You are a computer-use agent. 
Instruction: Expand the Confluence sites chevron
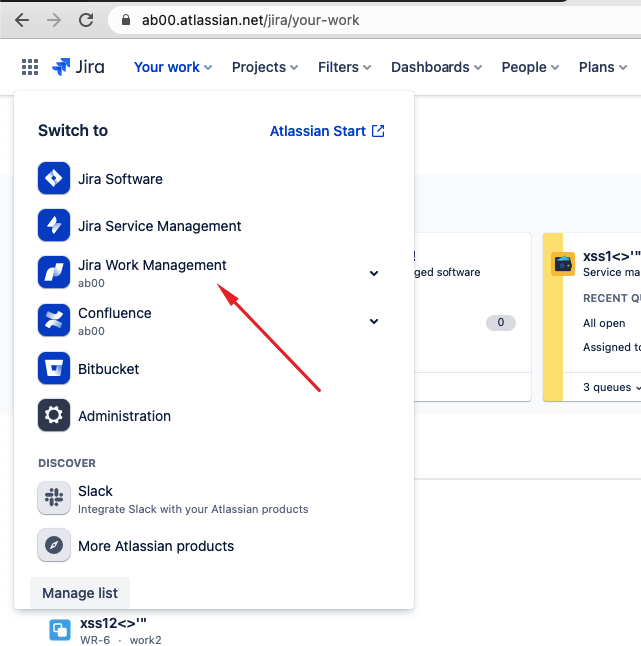coord(374,321)
